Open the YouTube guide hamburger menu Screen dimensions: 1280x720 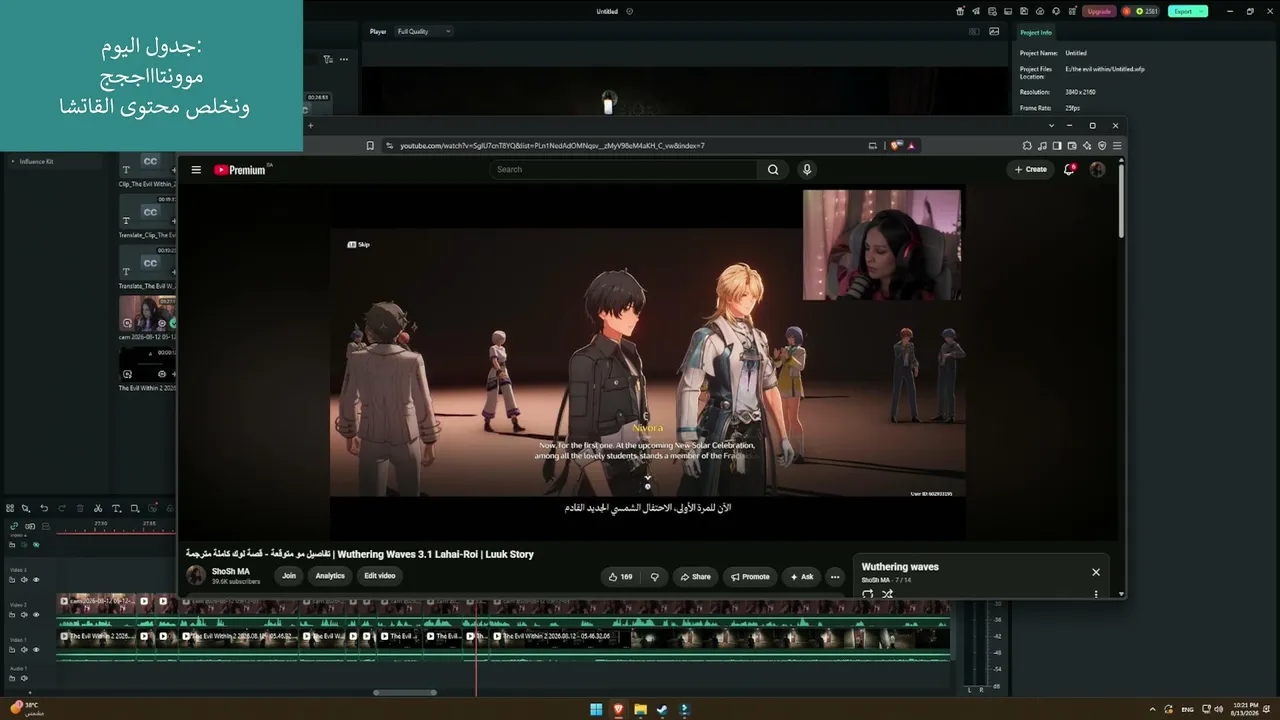coord(196,170)
